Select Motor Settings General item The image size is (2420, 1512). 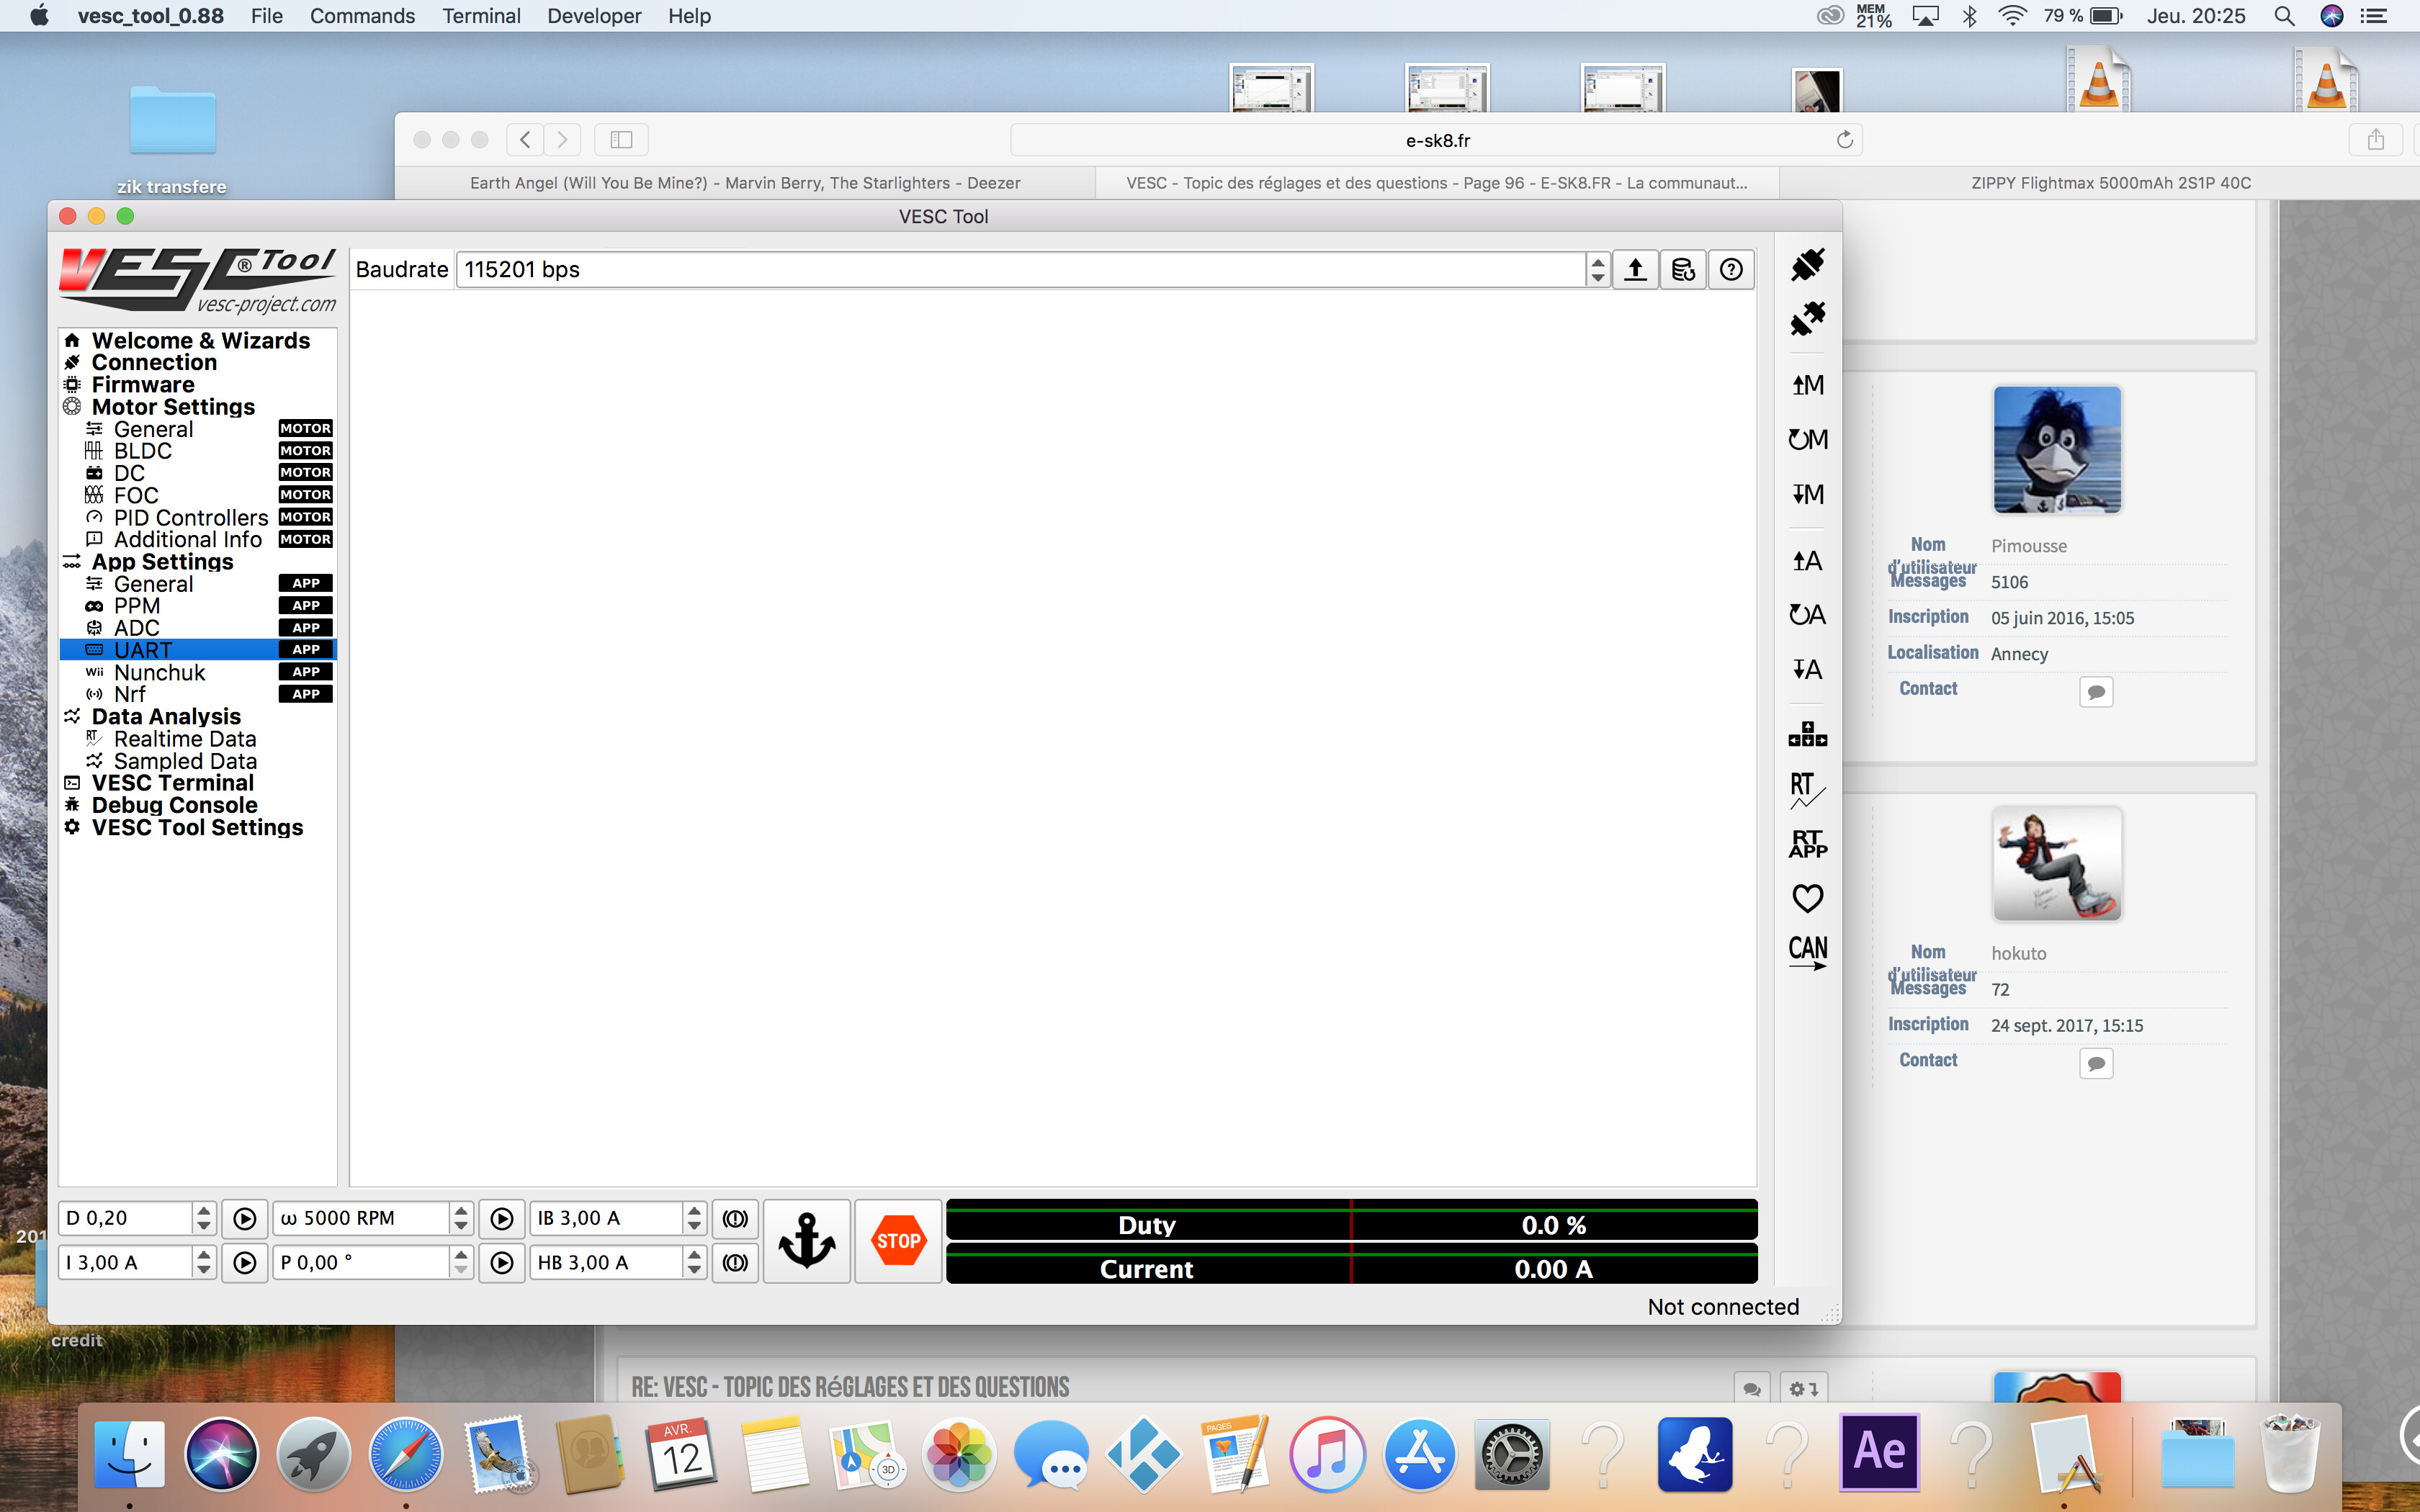click(x=153, y=429)
